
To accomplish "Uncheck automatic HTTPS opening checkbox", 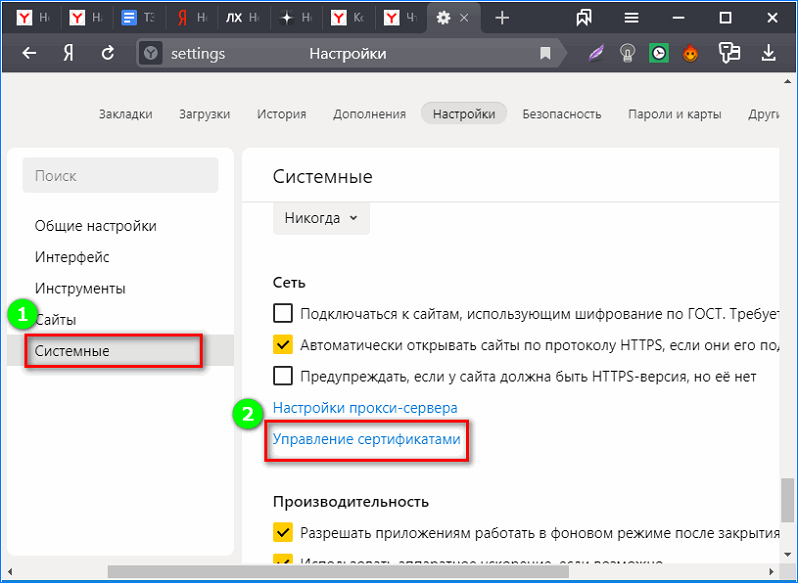I will point(282,345).
